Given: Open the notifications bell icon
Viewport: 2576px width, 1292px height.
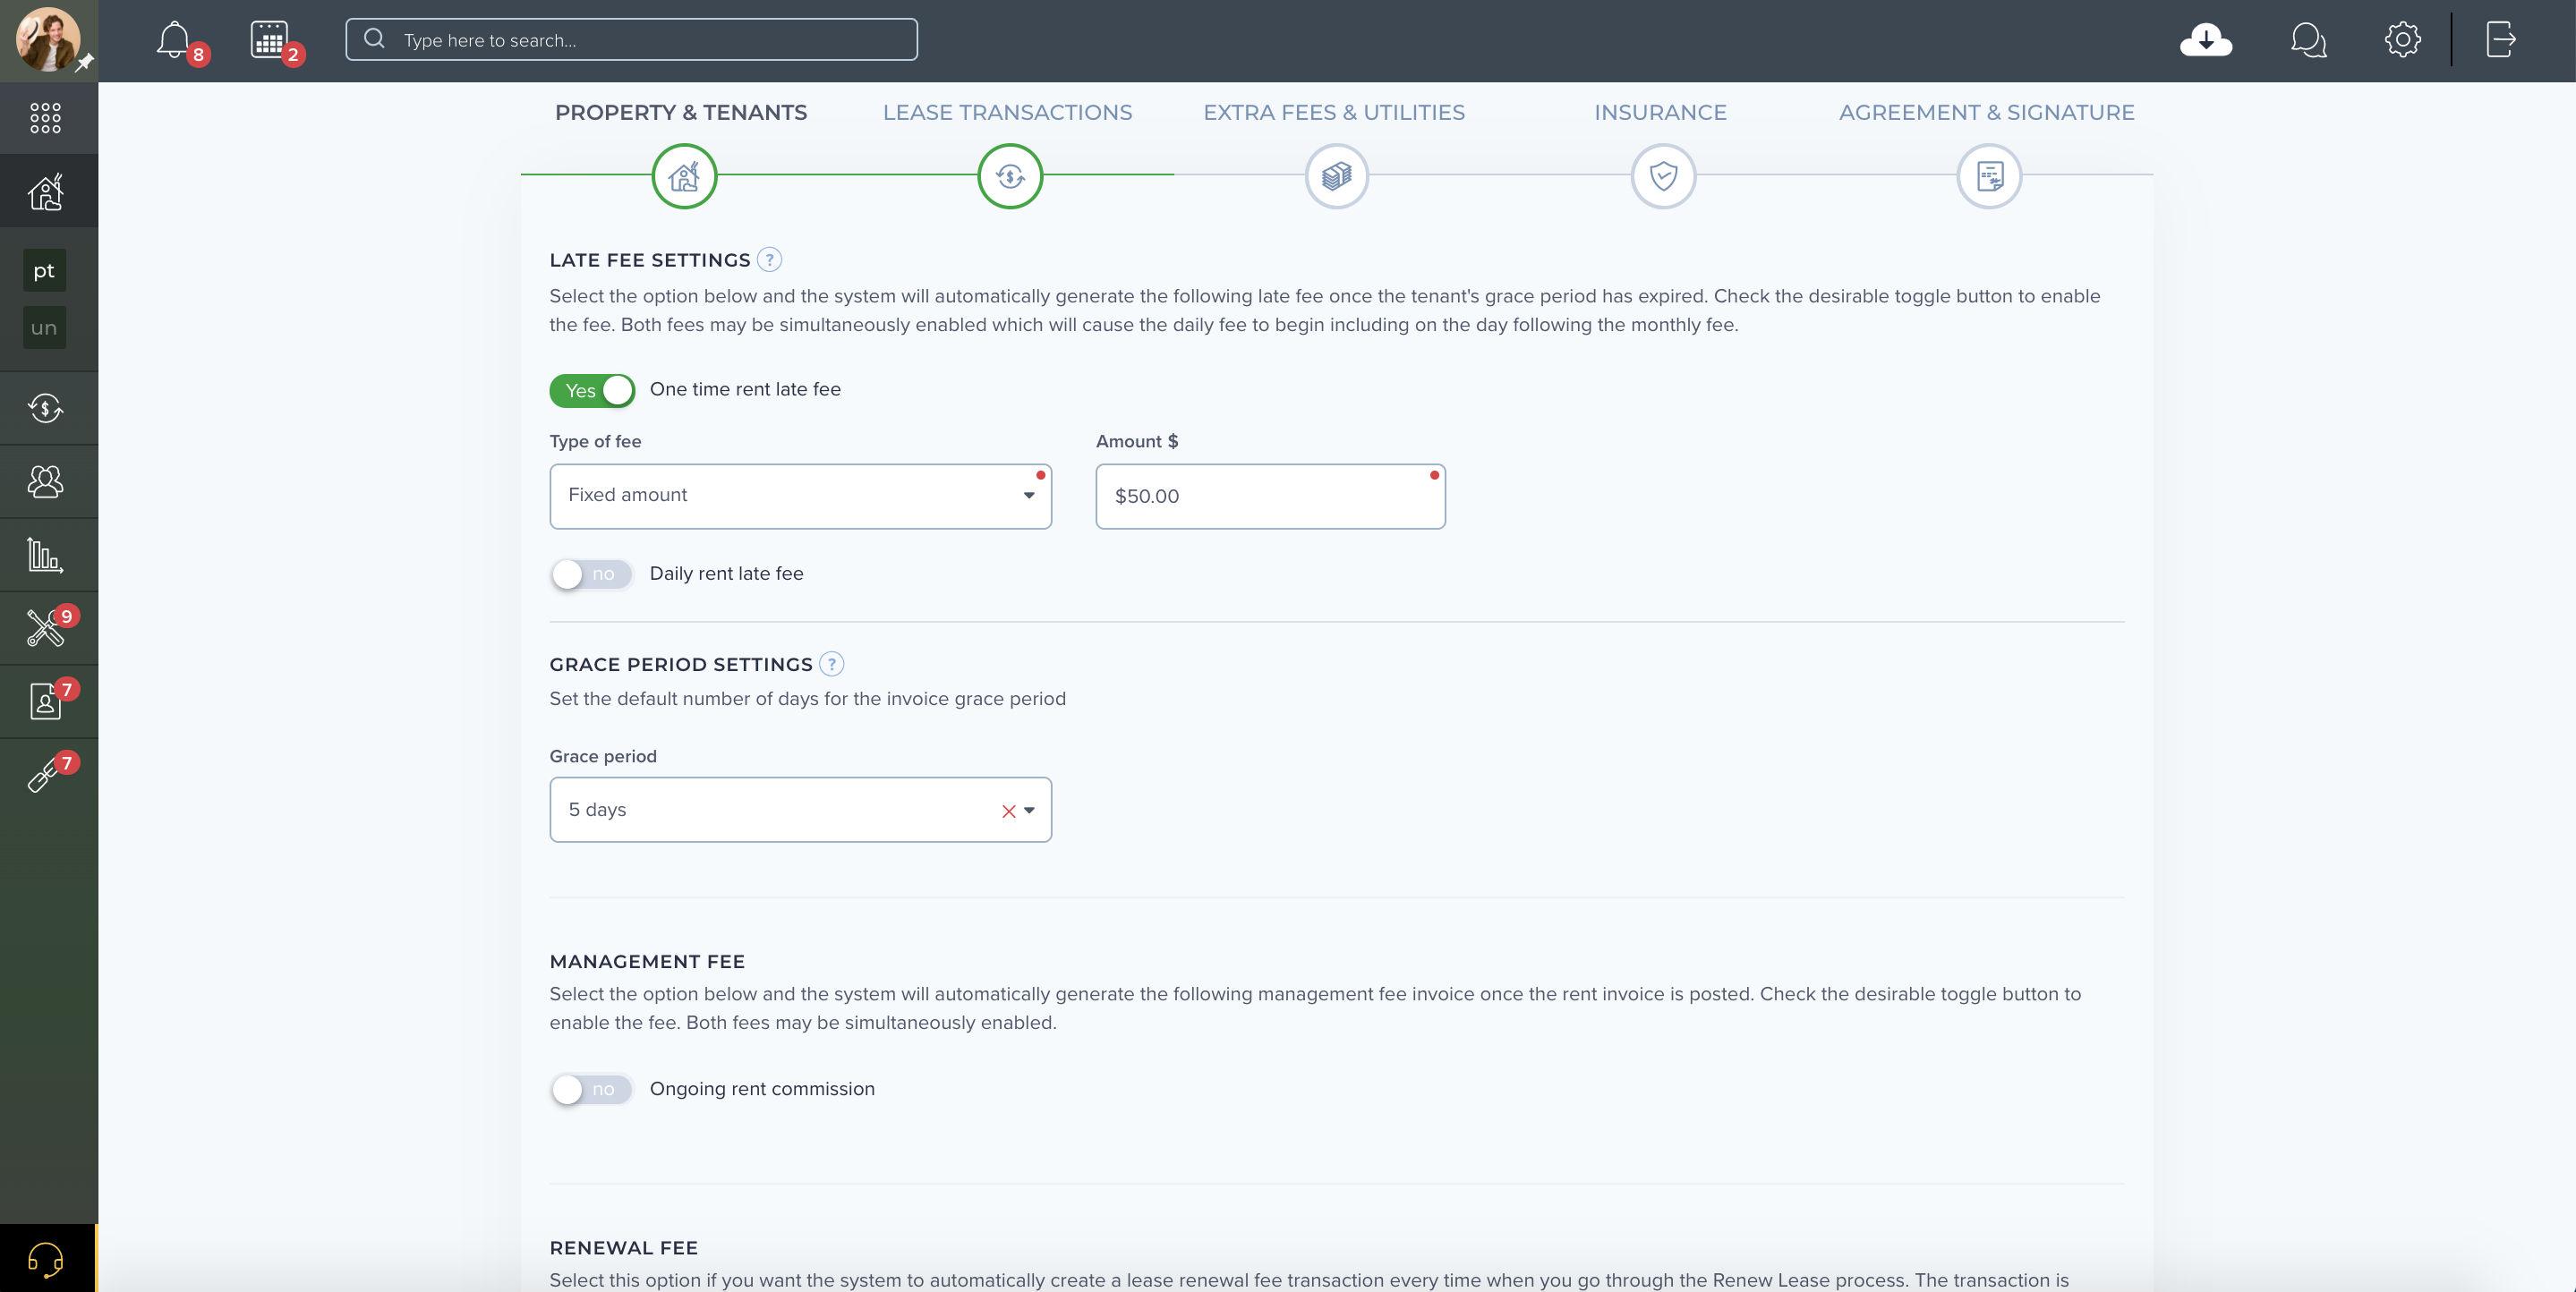Looking at the screenshot, I should [x=174, y=40].
